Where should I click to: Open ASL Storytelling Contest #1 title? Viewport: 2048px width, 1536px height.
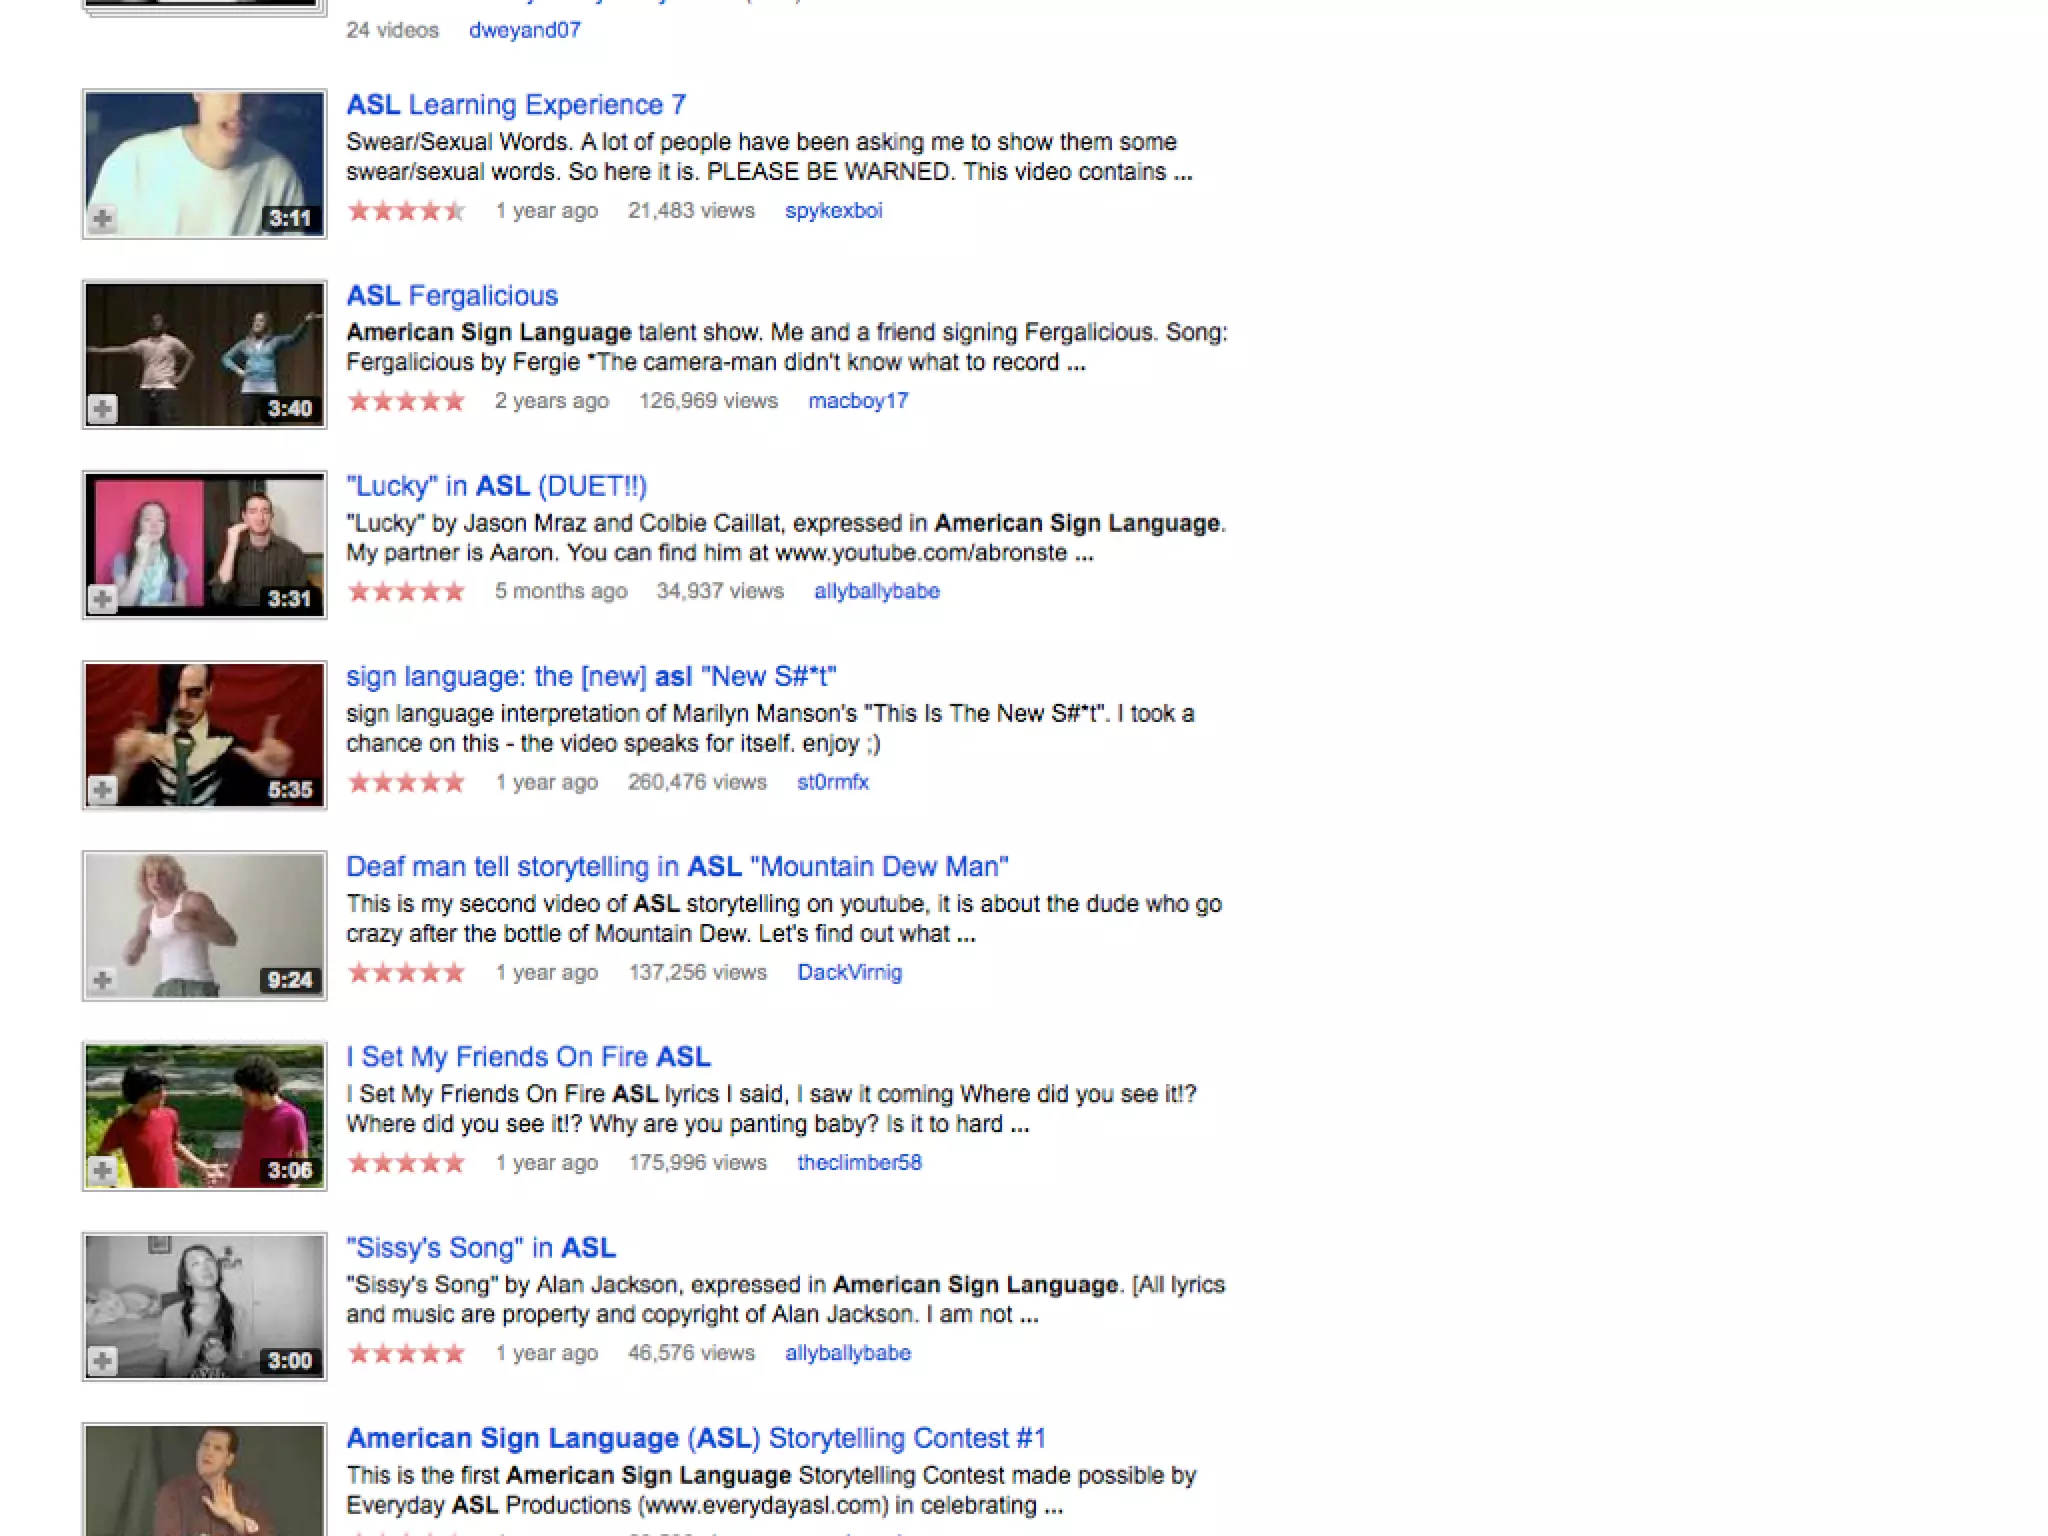(696, 1438)
